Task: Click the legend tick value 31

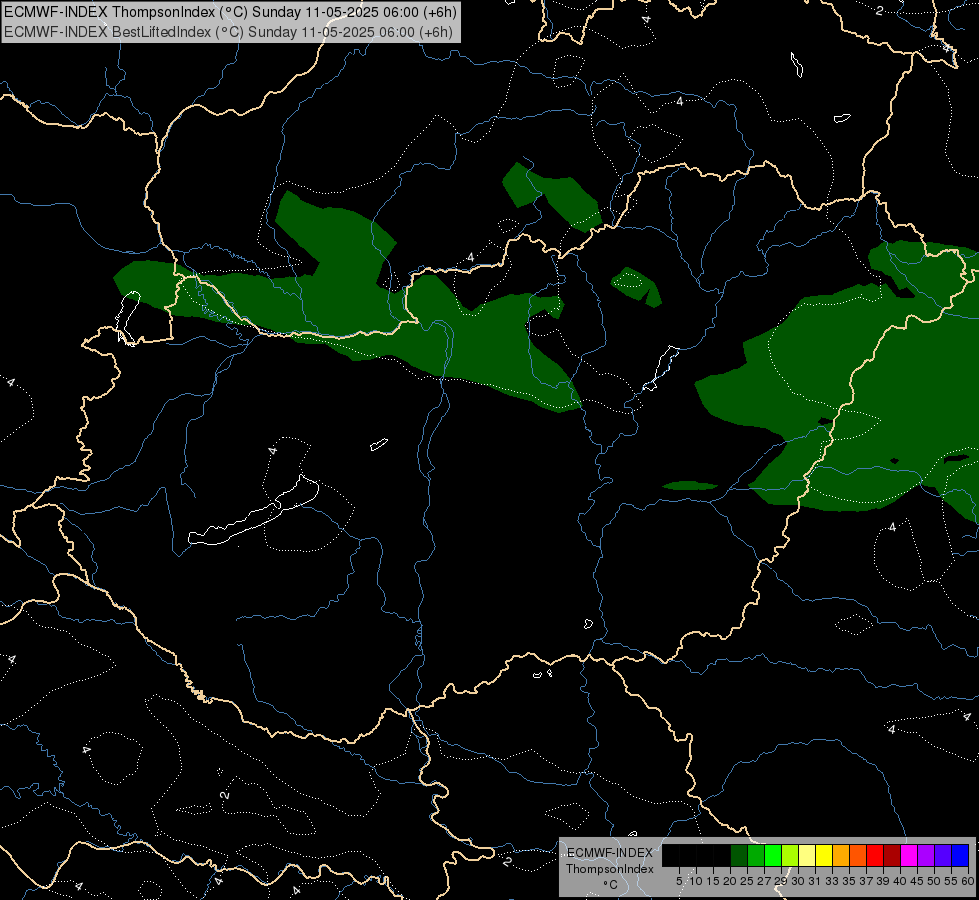Action: [x=815, y=881]
